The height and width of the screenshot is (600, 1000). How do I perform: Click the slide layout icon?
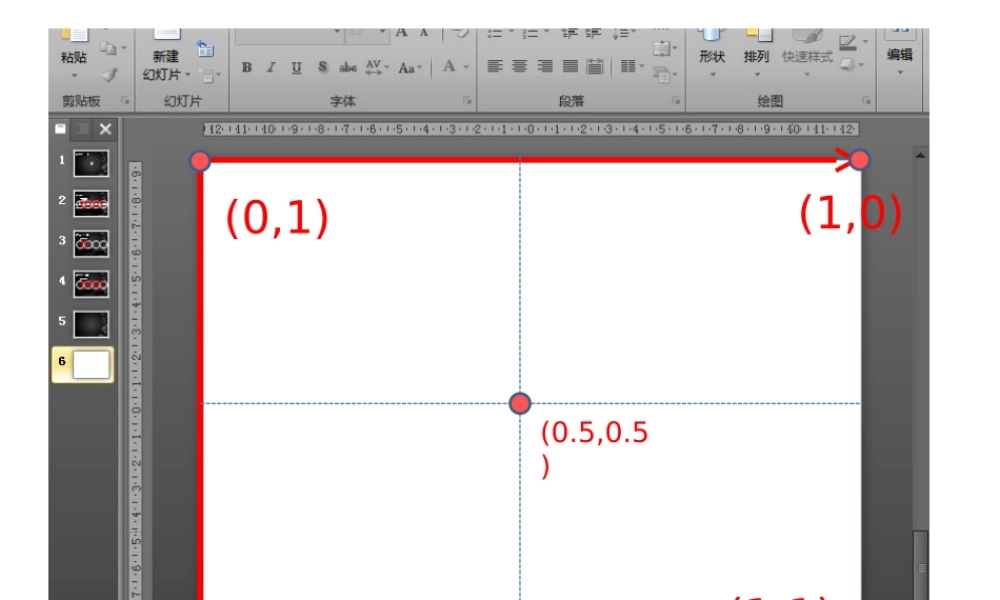(205, 48)
